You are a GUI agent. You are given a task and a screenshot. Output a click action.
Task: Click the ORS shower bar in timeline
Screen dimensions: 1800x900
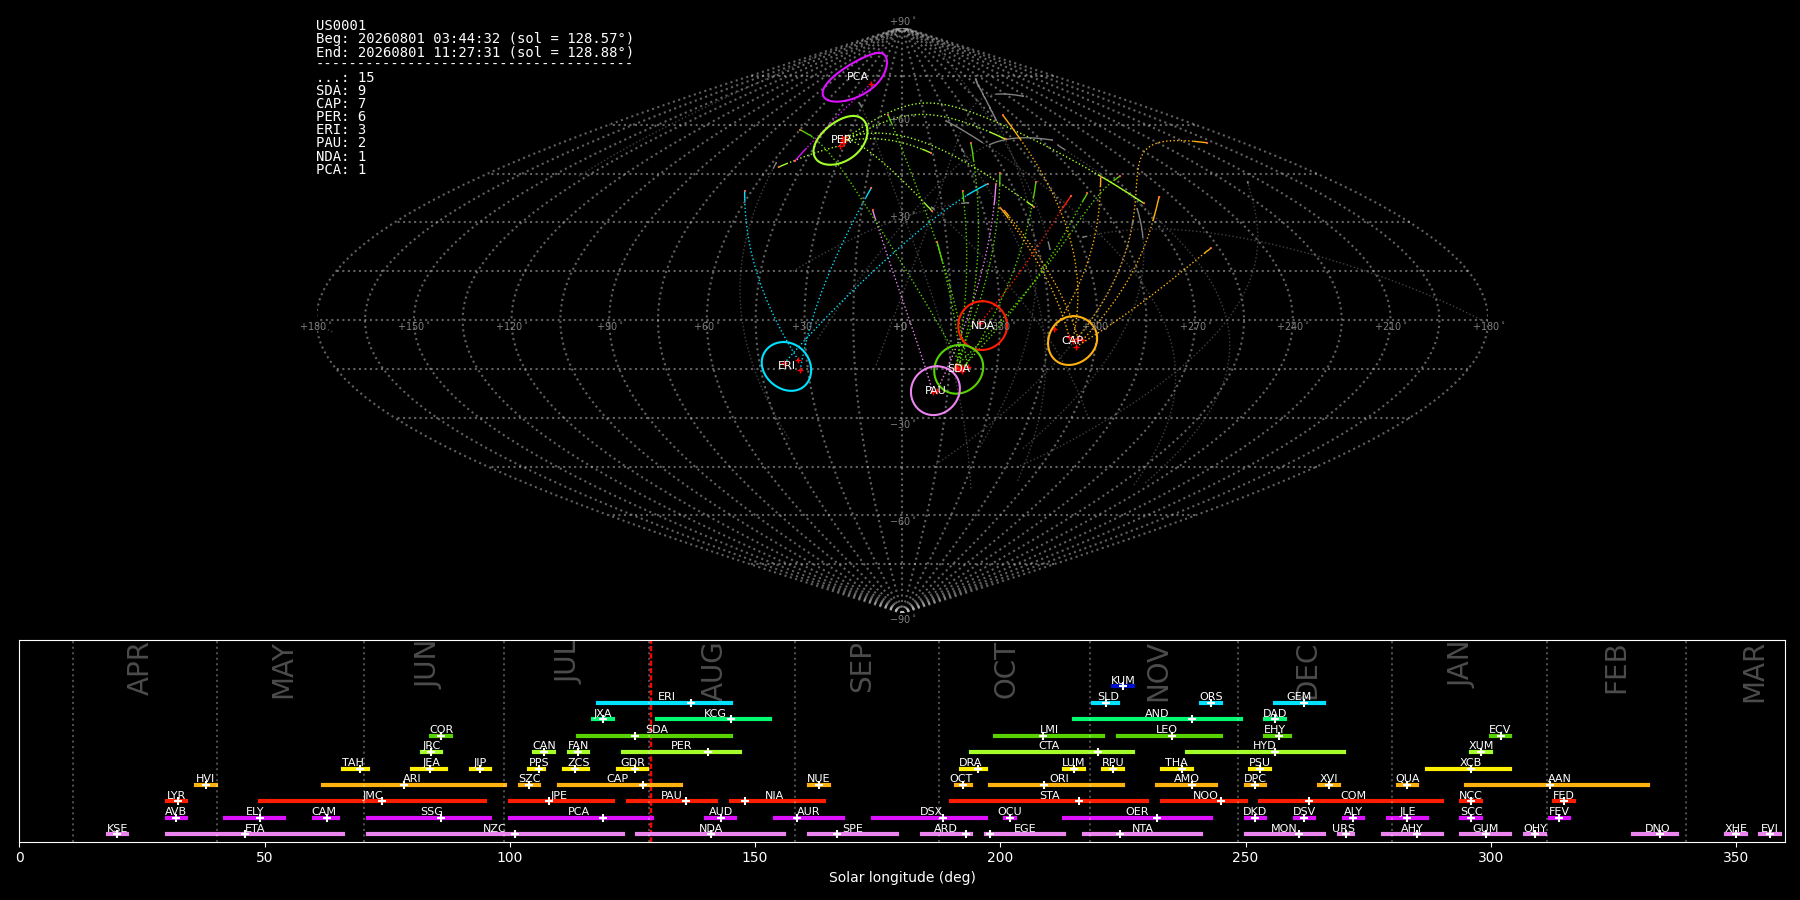pos(1211,703)
